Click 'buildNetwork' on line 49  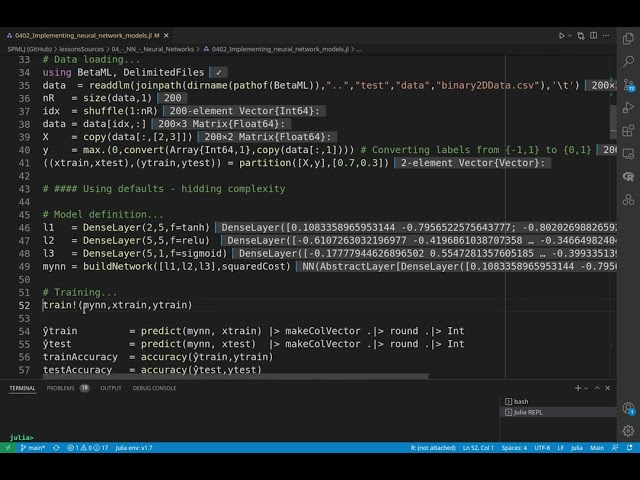(x=118, y=267)
